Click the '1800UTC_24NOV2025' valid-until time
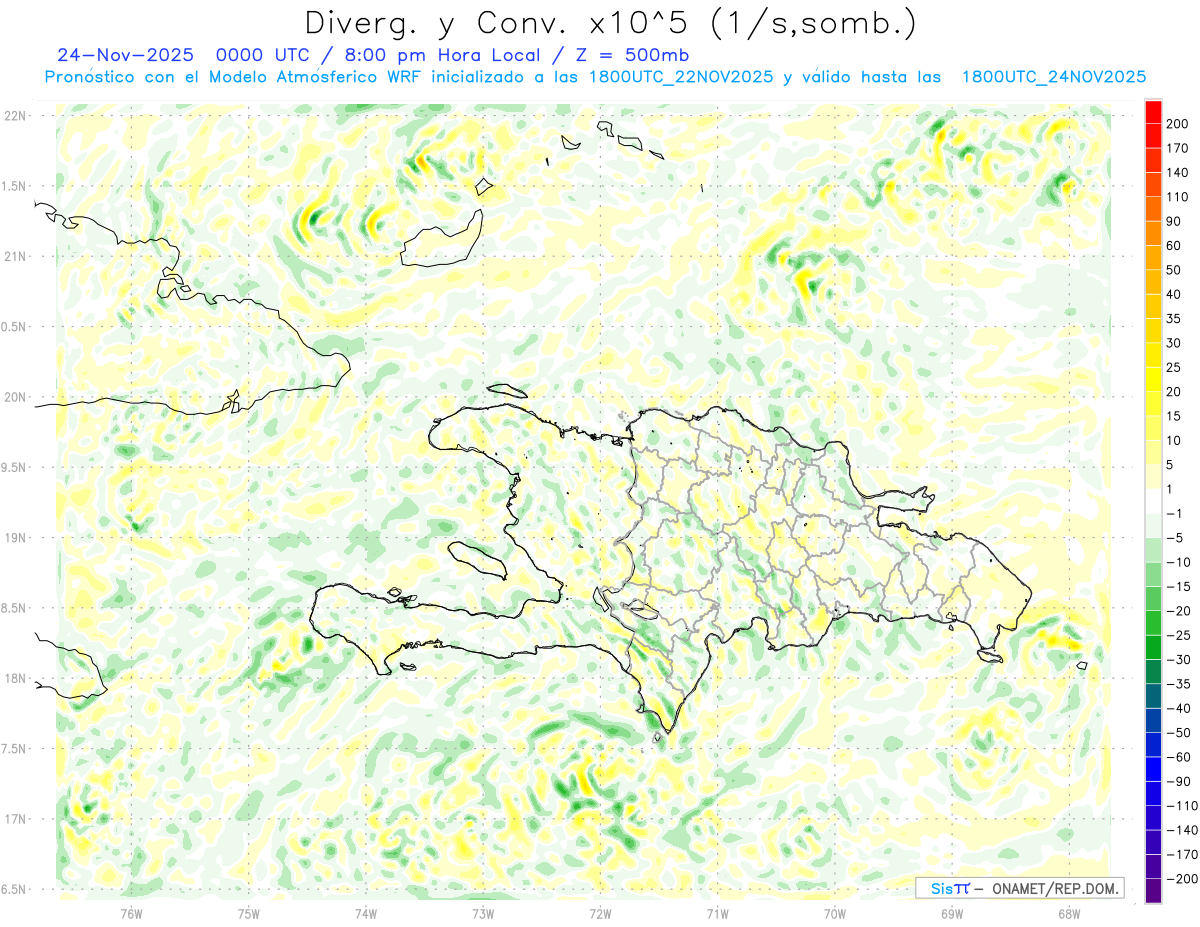 tap(1053, 77)
